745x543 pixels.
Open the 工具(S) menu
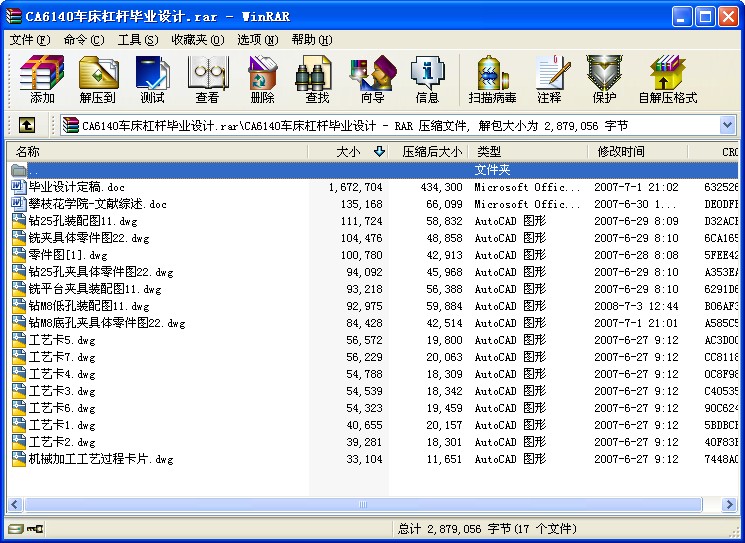point(138,40)
